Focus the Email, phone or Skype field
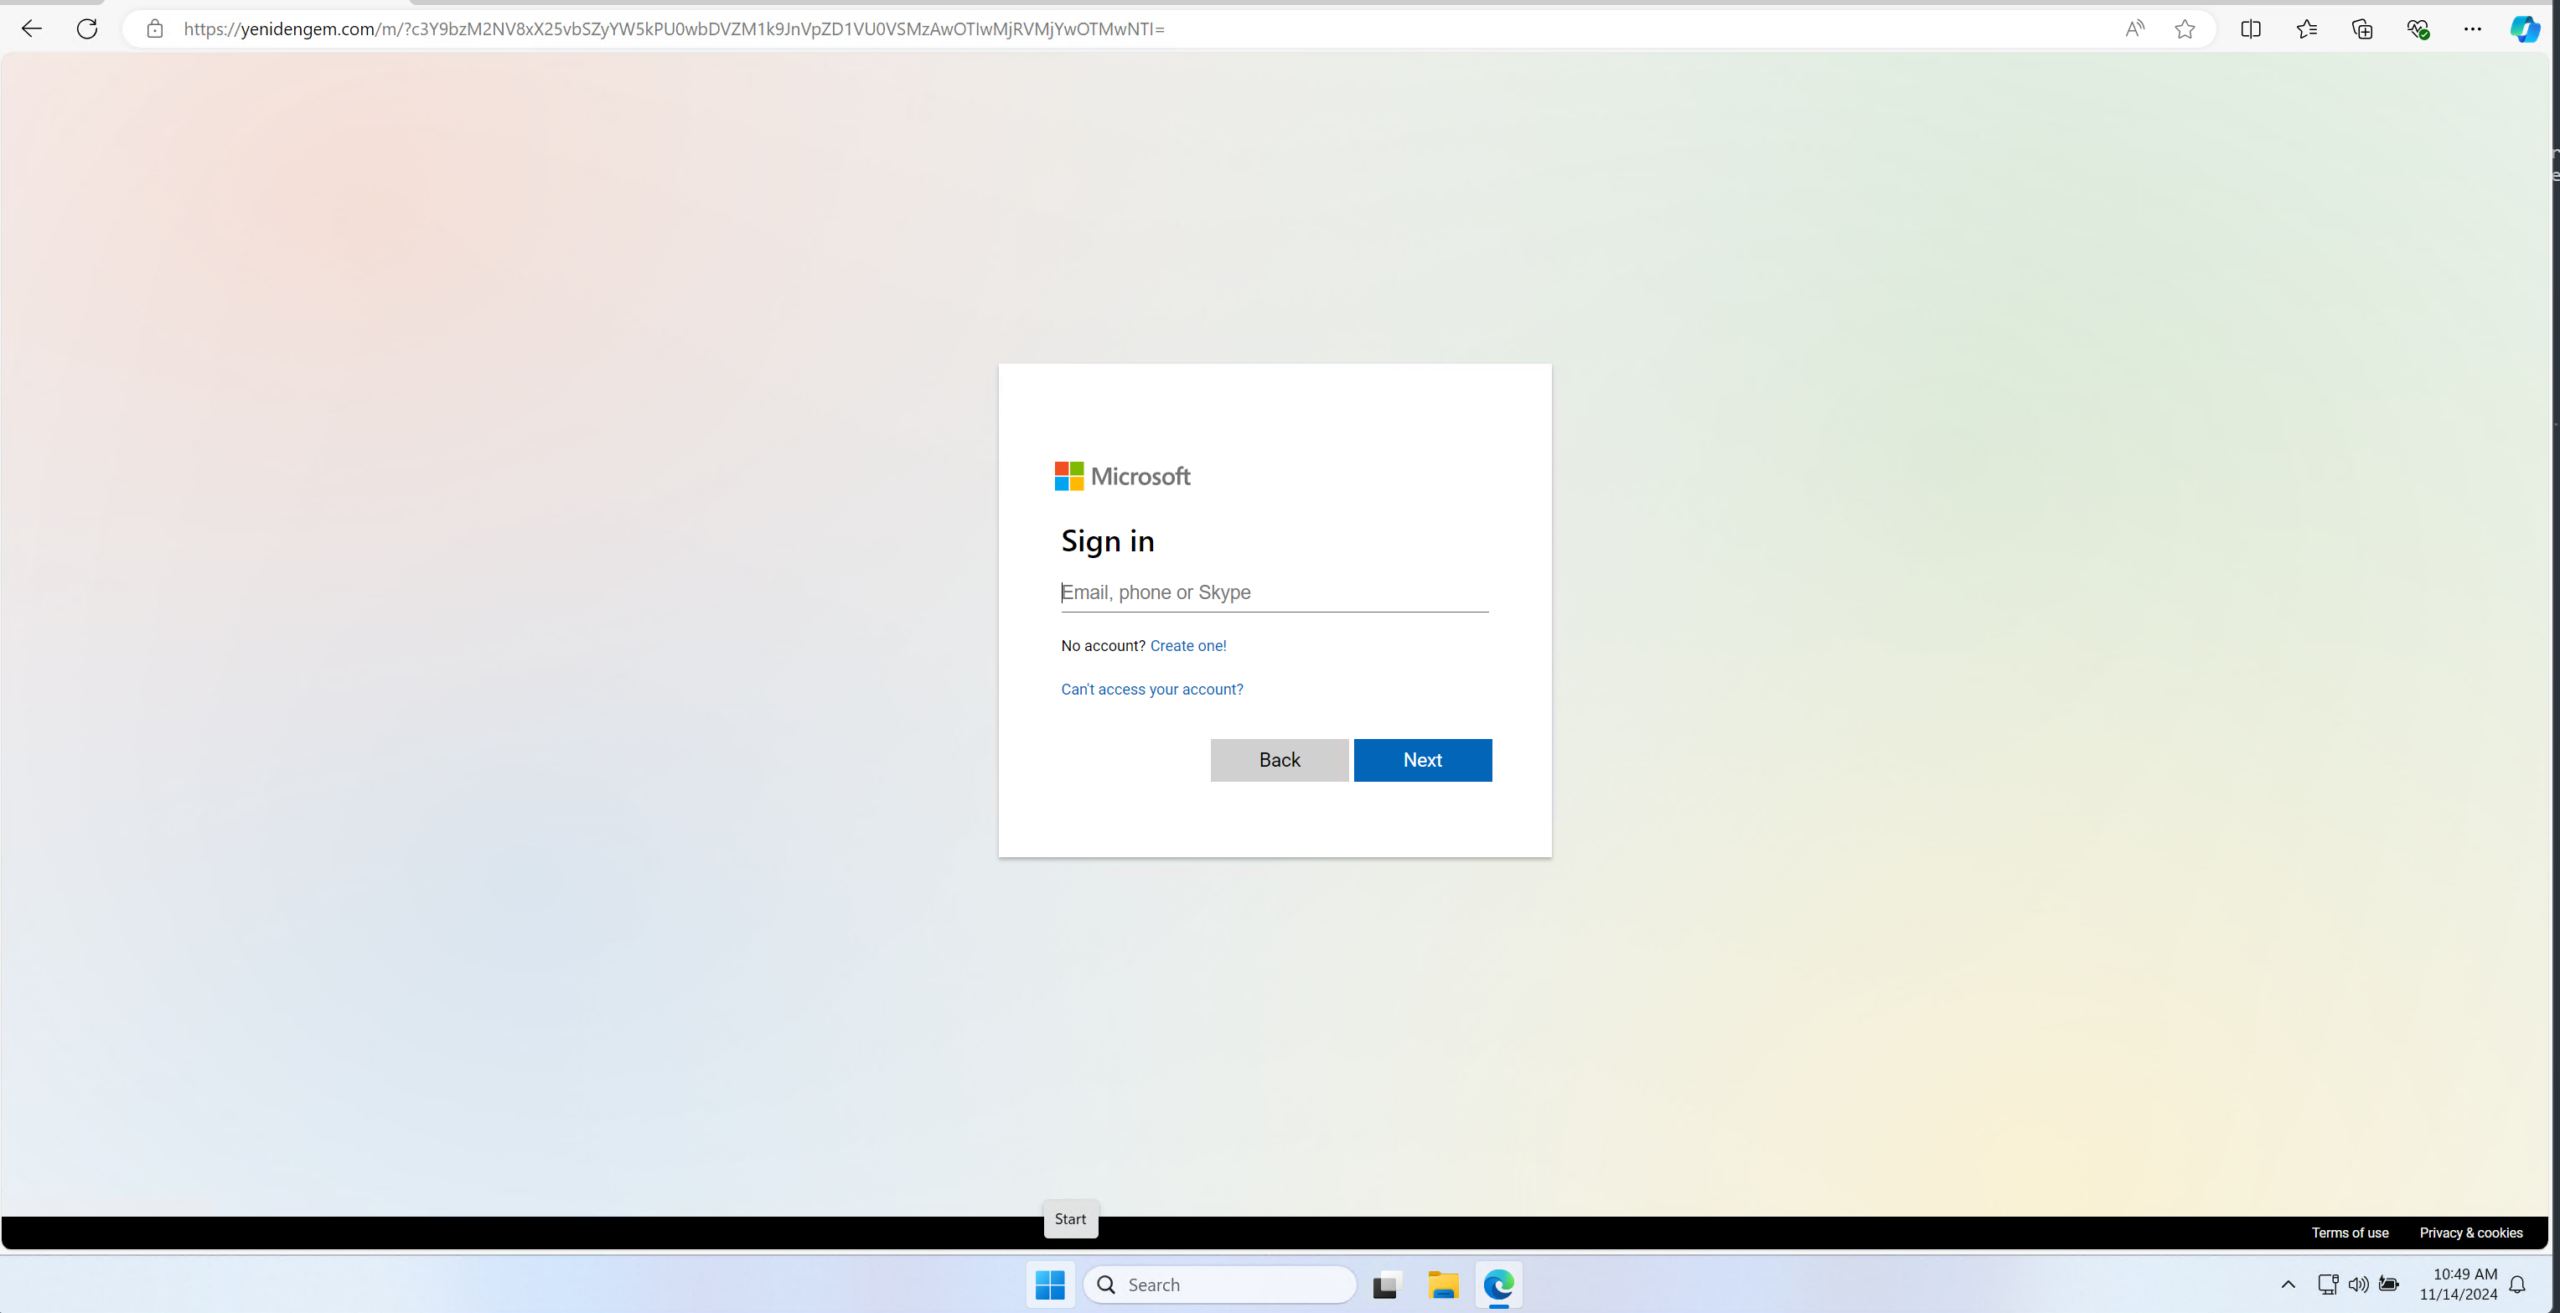The width and height of the screenshot is (2560, 1313). tap(1275, 592)
